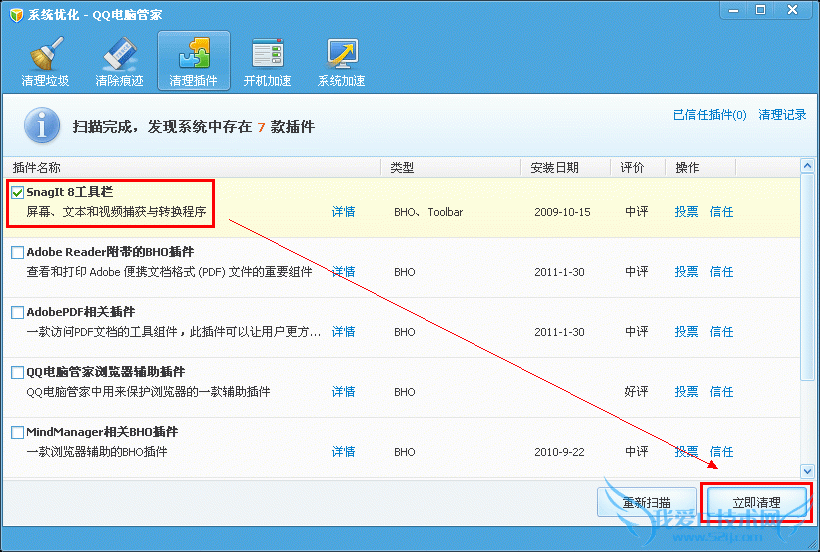Check the QQ电脑管家浏览器辅助插件 checkbox
This screenshot has width=820, height=552.
17,373
